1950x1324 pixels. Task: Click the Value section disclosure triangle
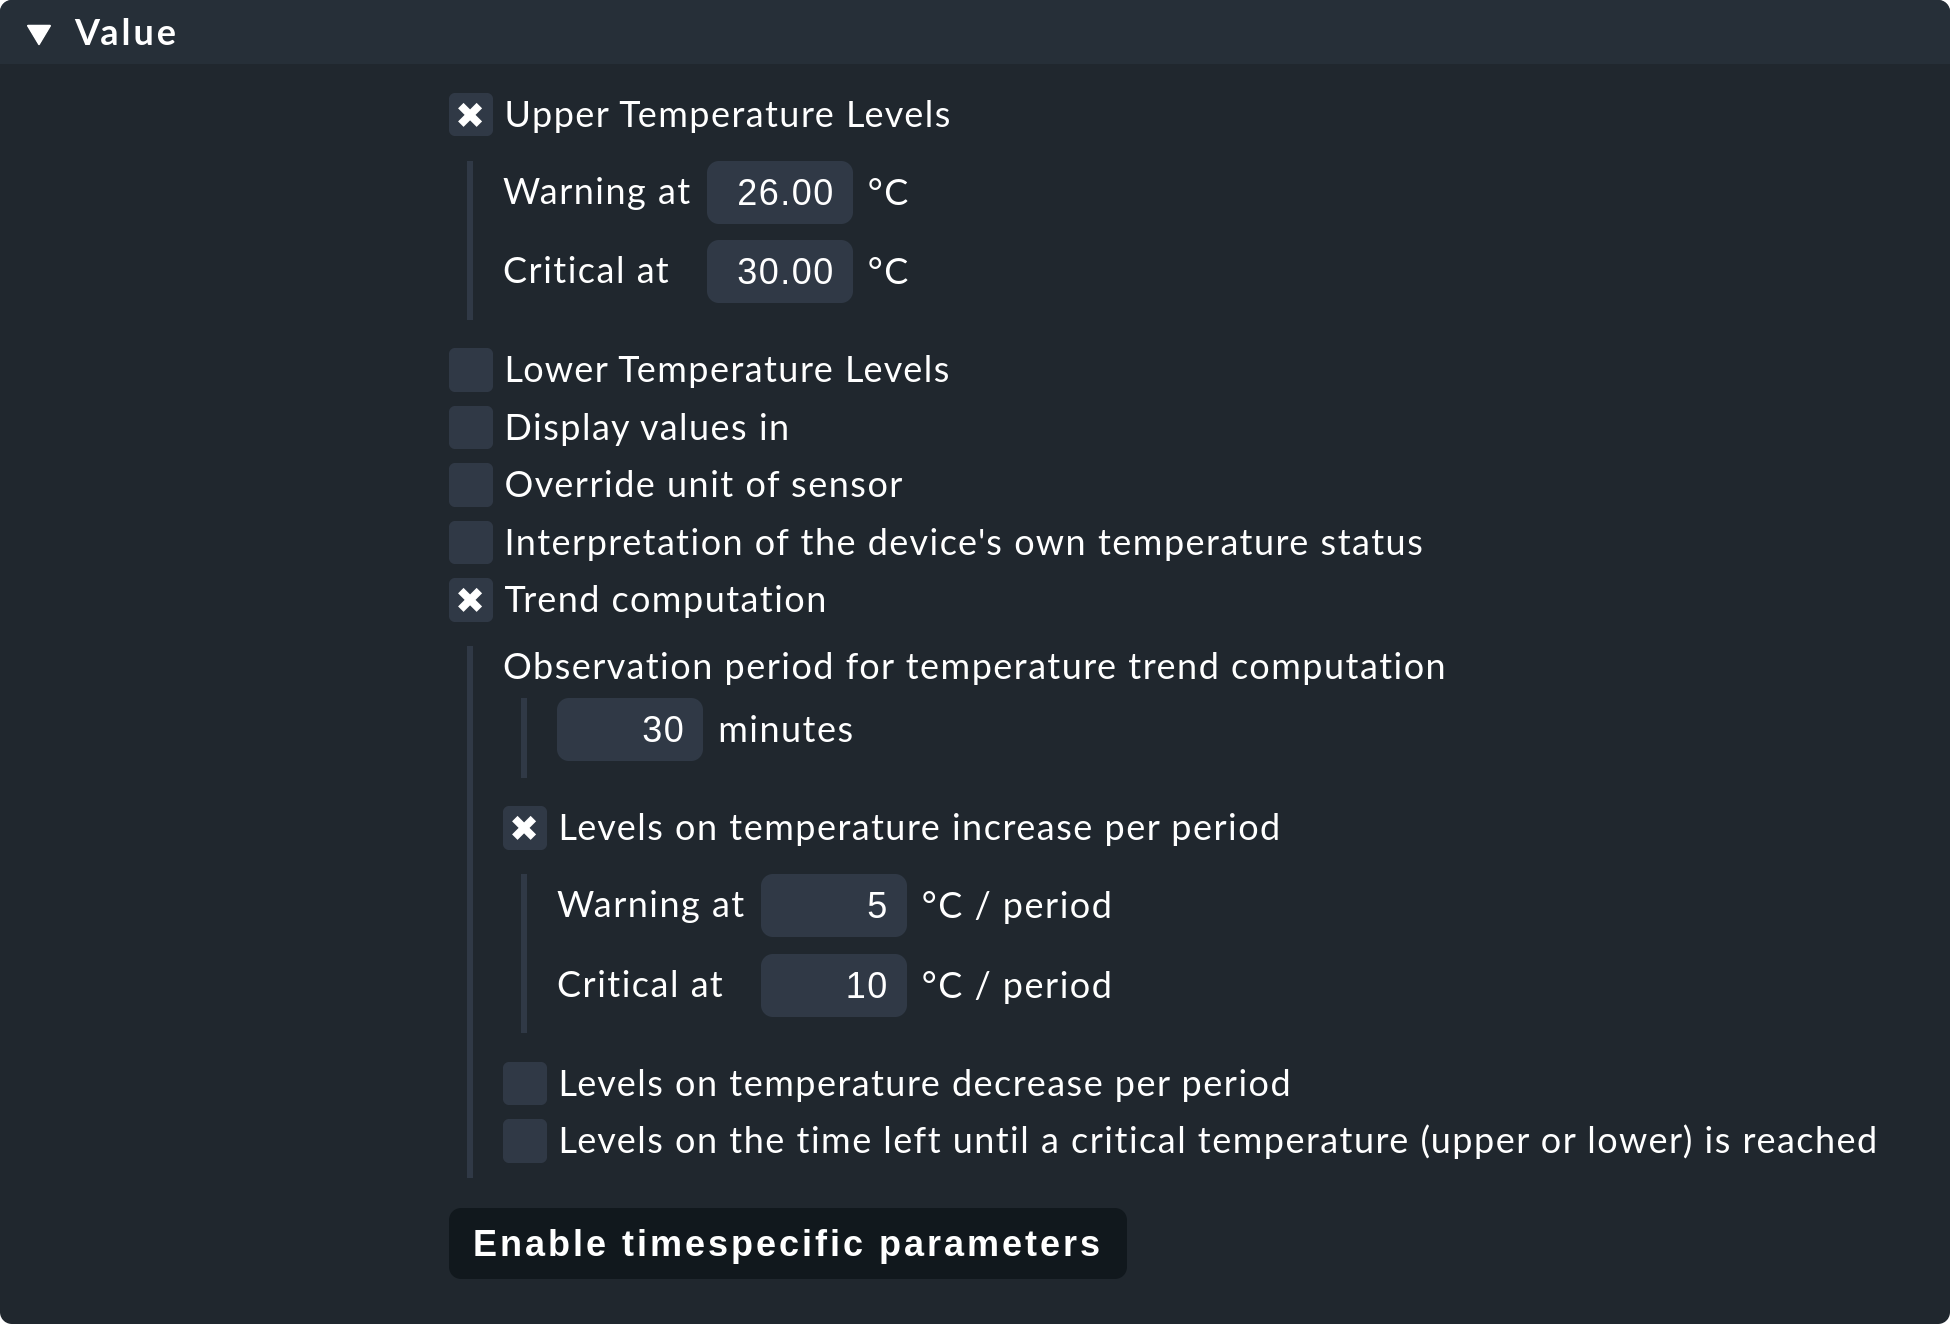(40, 32)
